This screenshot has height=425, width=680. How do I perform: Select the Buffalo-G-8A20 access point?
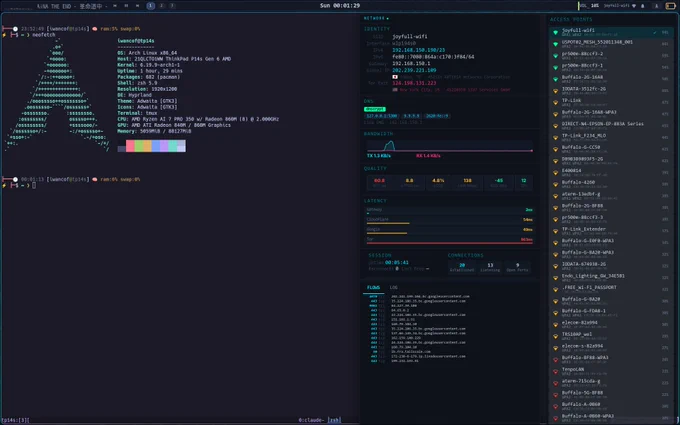click(x=611, y=301)
